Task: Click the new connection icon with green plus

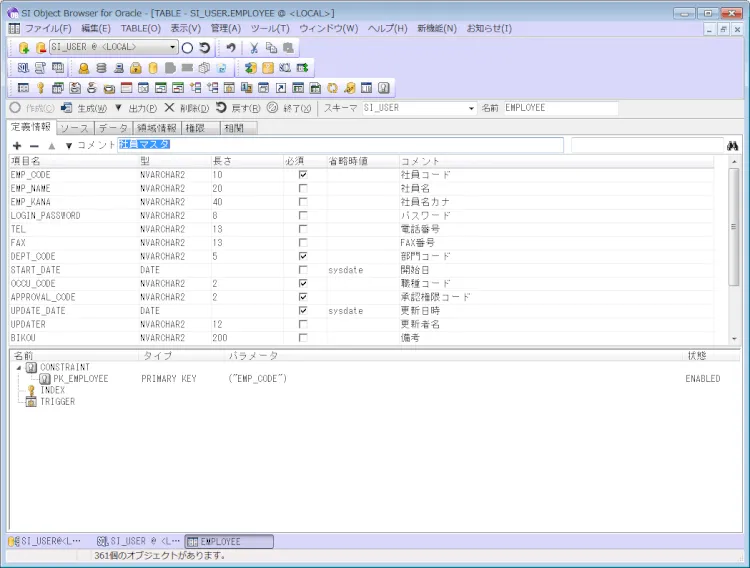Action: coord(23,47)
